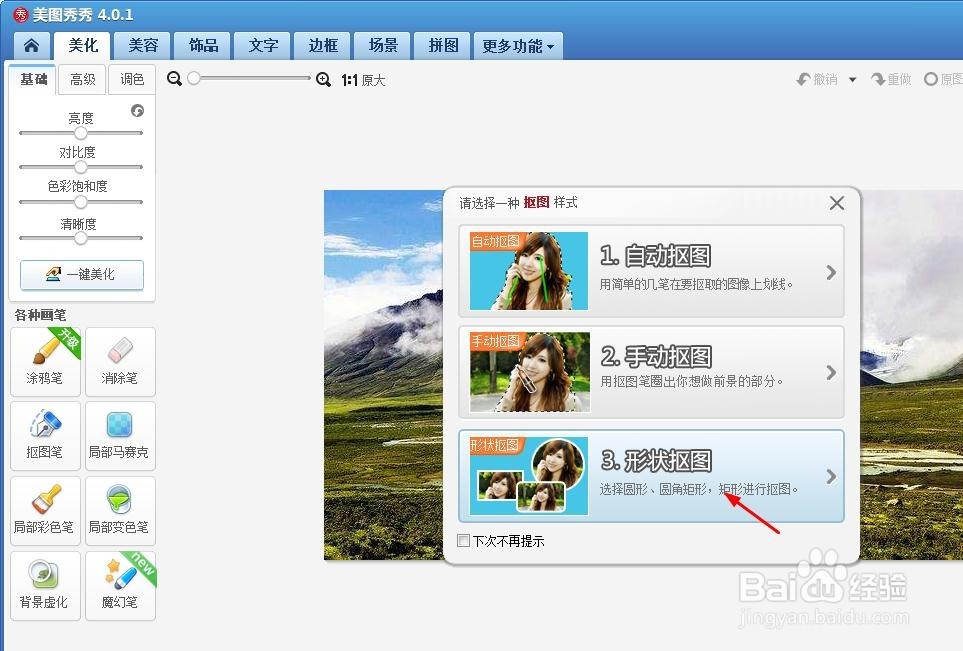The height and width of the screenshot is (651, 963).
Task: Click the 手动抠图 preview thumbnail
Action: point(529,372)
